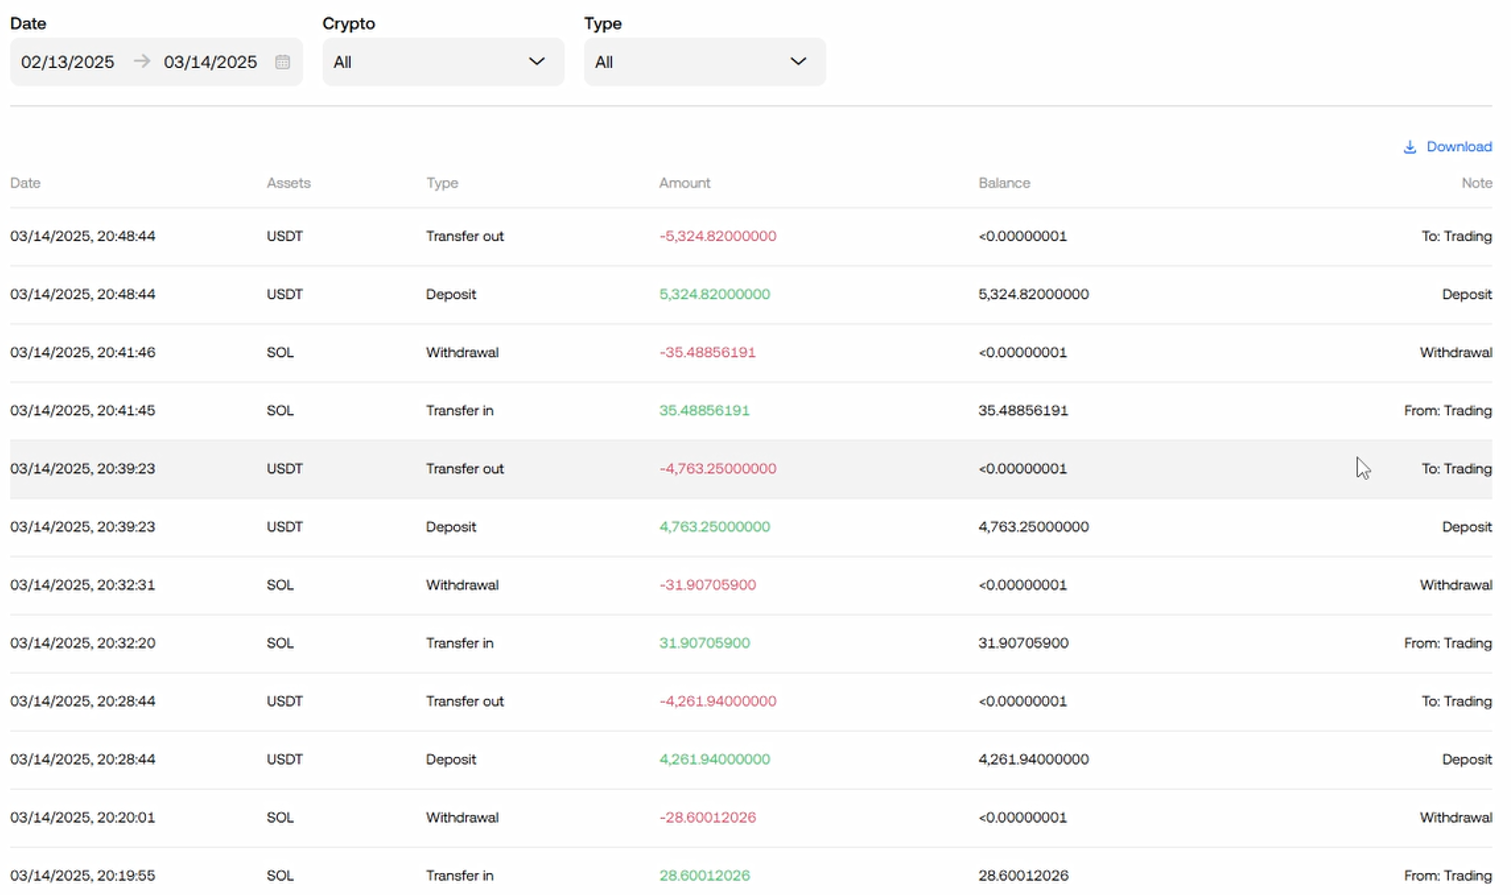Click balance 4,261.94000000
This screenshot has width=1511, height=895.
pyautogui.click(x=1033, y=759)
